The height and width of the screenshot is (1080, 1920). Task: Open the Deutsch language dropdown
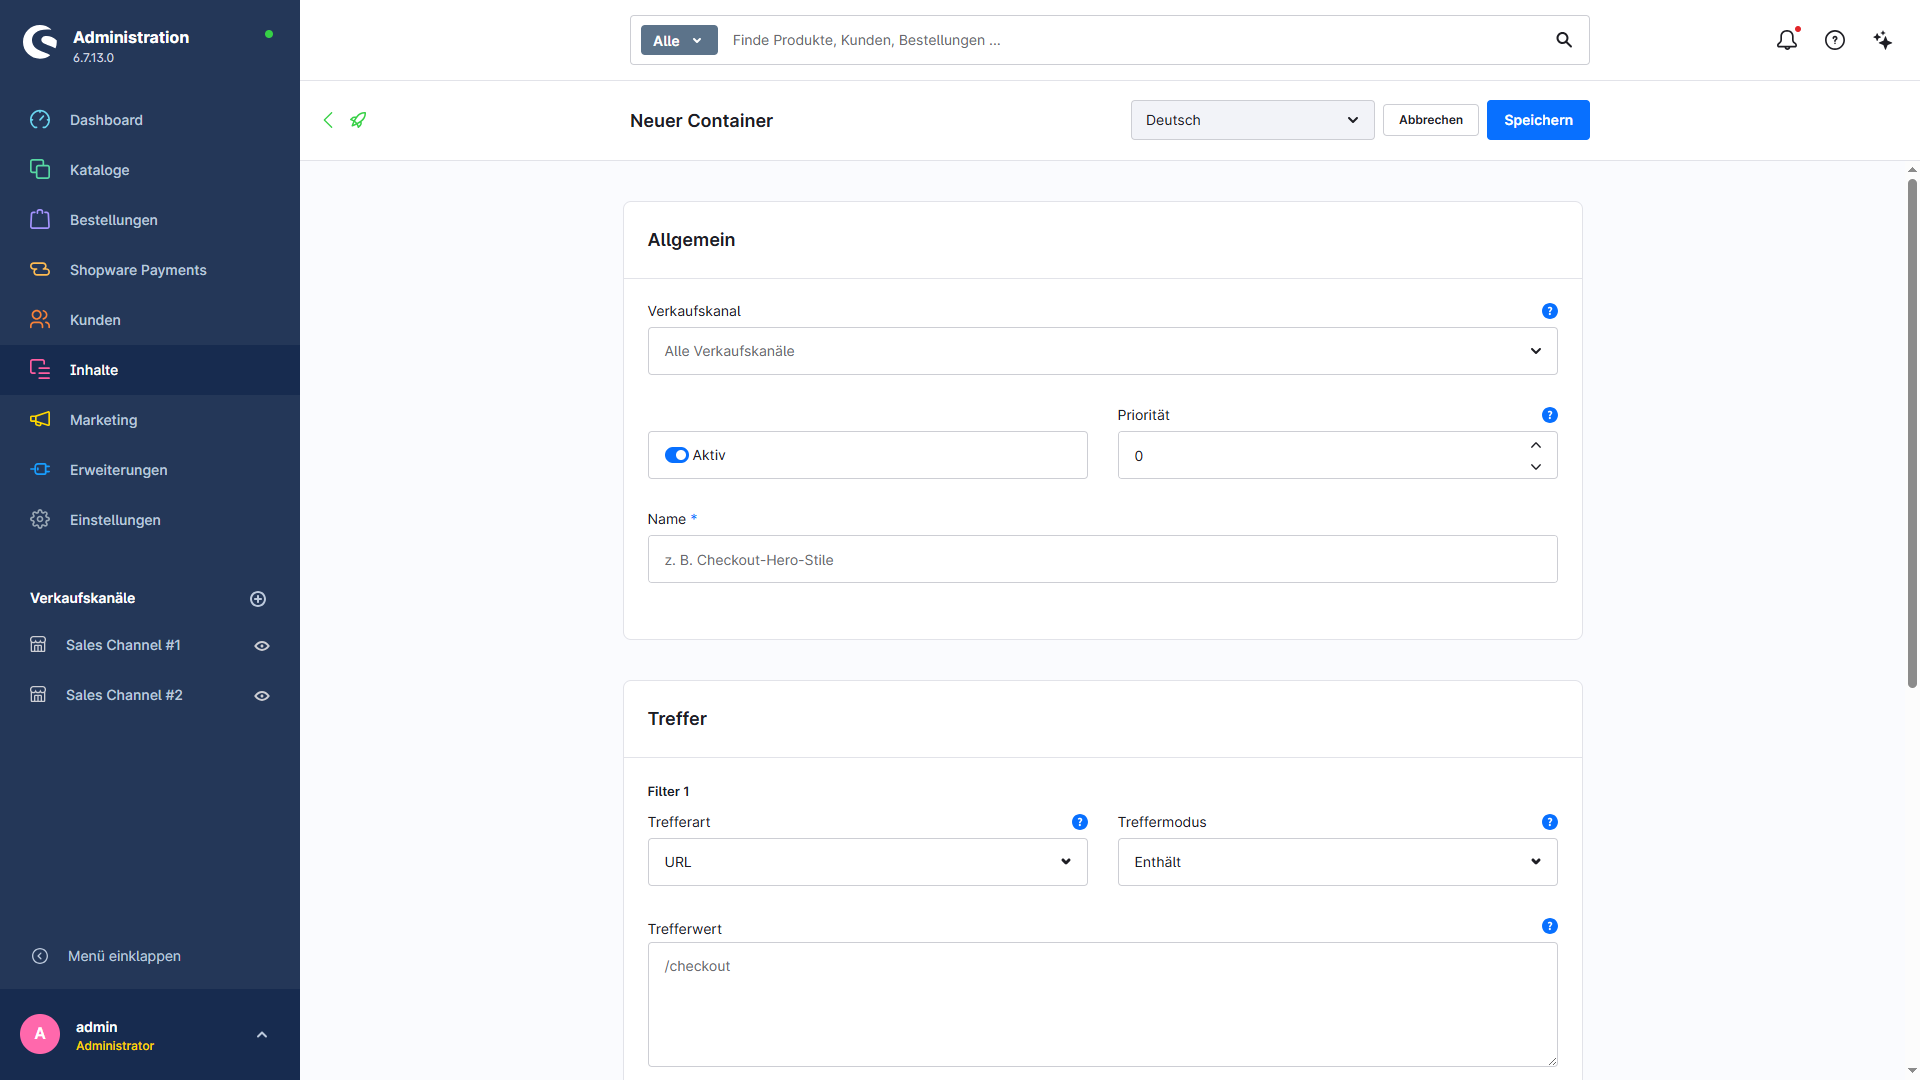click(1252, 120)
